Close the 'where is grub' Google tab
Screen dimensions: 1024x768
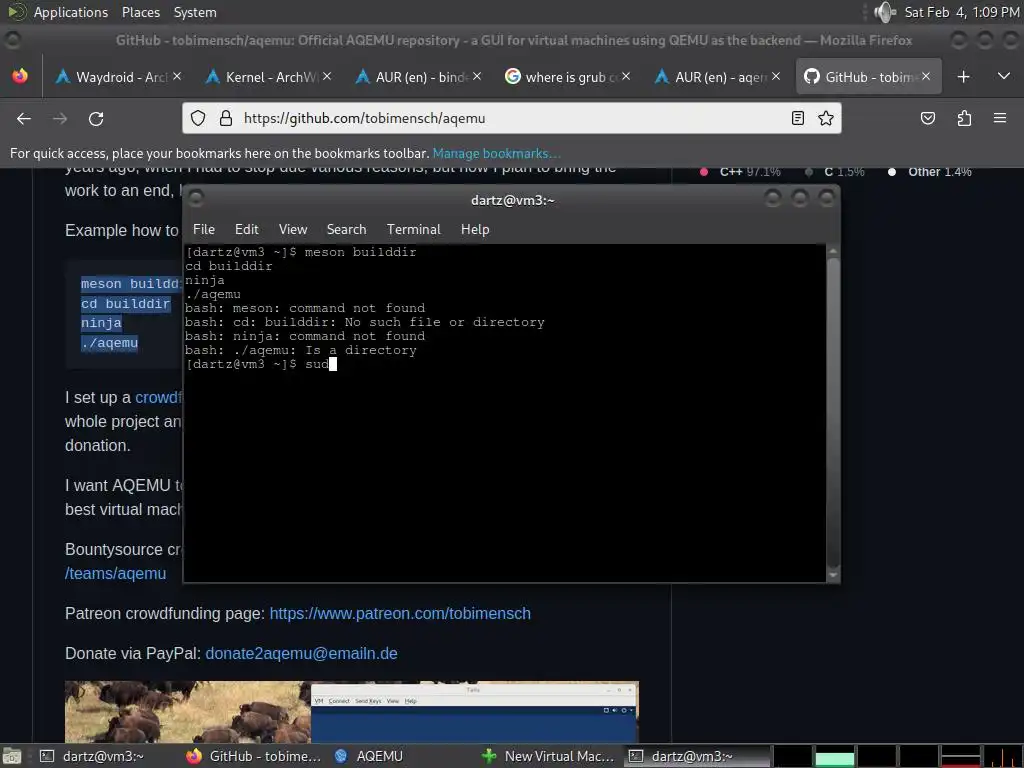[x=626, y=76]
